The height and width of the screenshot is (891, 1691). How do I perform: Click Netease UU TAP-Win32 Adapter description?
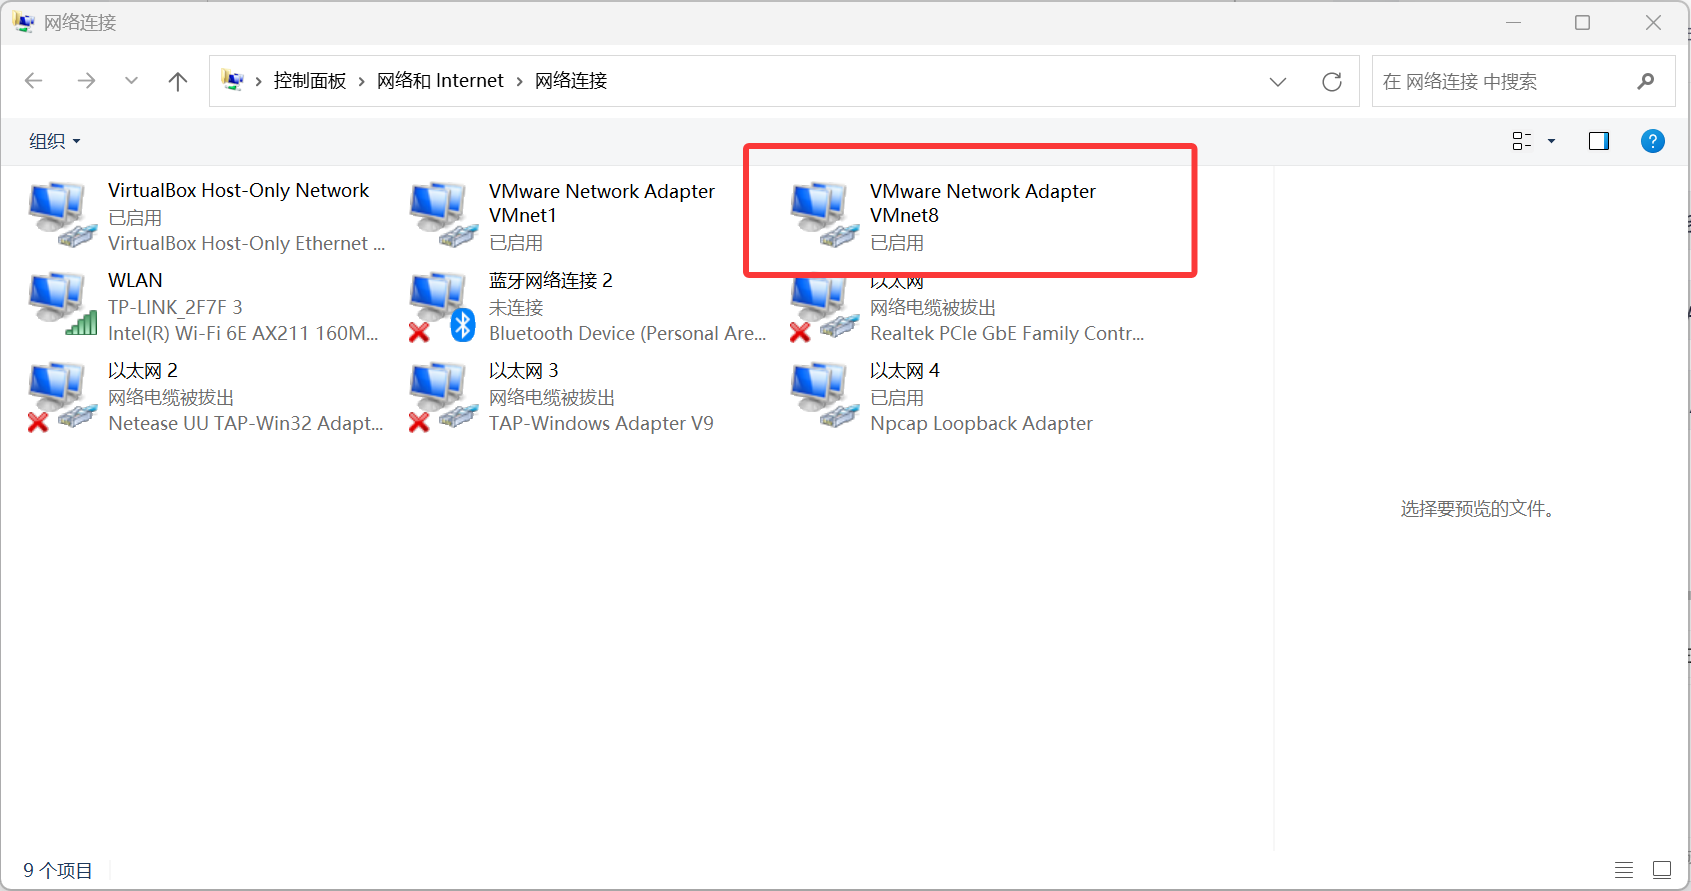tap(246, 423)
